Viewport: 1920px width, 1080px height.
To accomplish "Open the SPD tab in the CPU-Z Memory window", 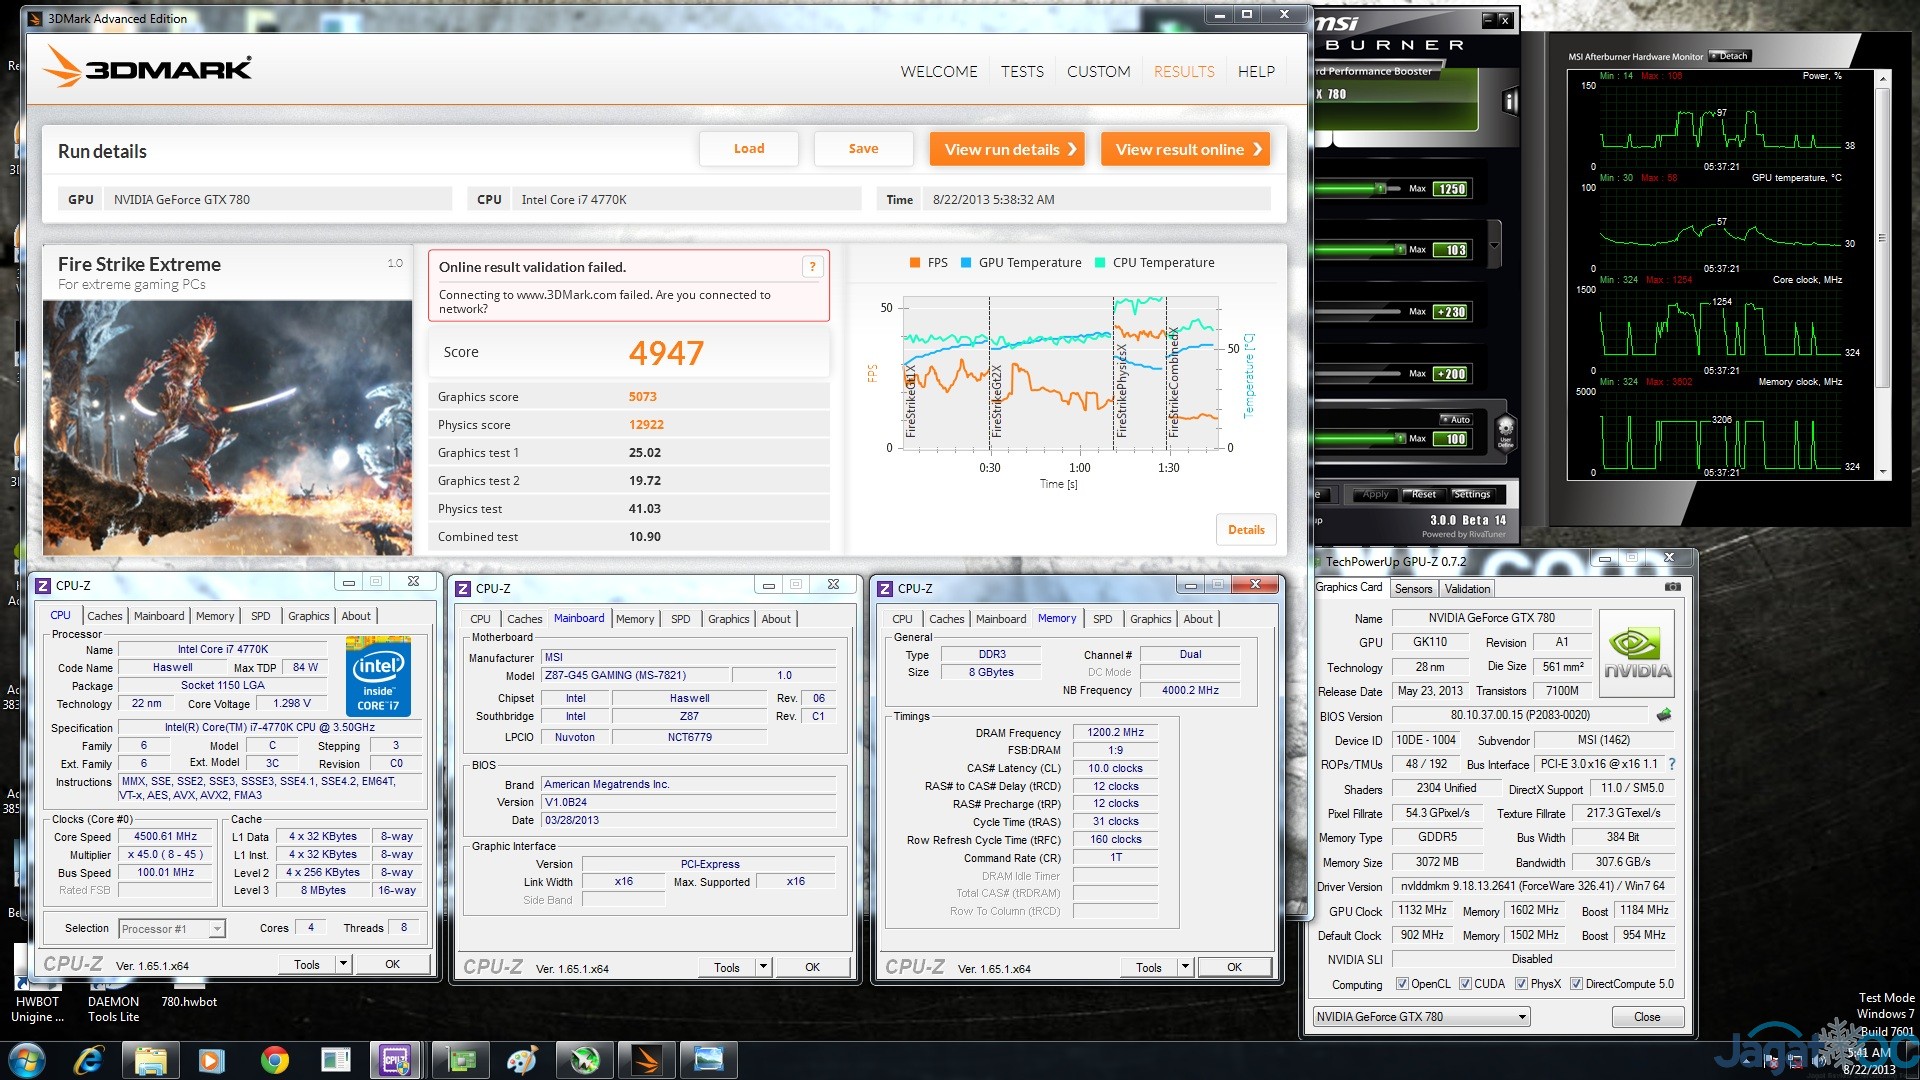I will point(1102,619).
